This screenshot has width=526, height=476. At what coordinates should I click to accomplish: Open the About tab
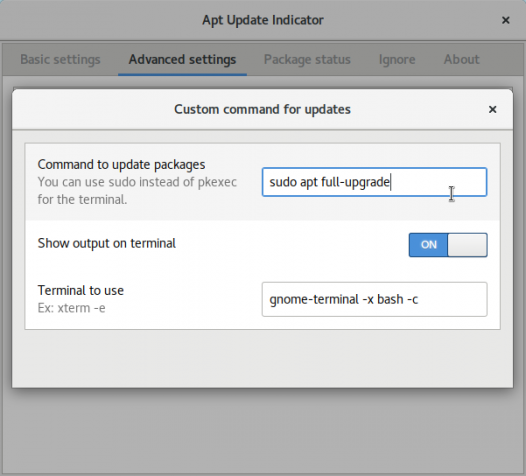pos(462,59)
